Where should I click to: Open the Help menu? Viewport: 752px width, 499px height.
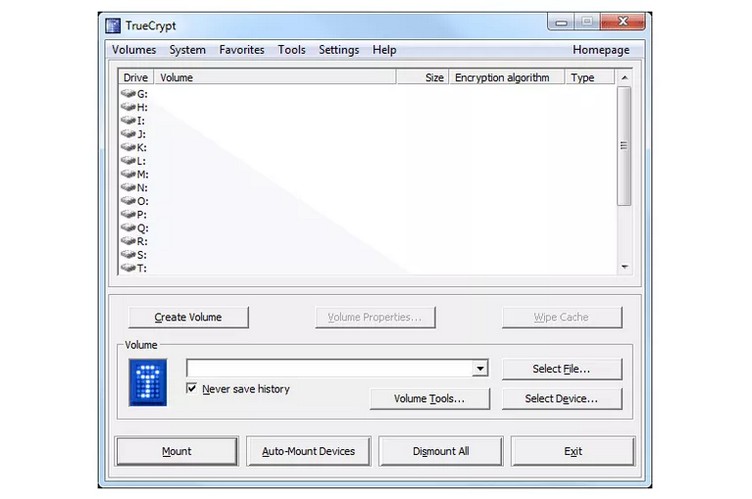(384, 50)
